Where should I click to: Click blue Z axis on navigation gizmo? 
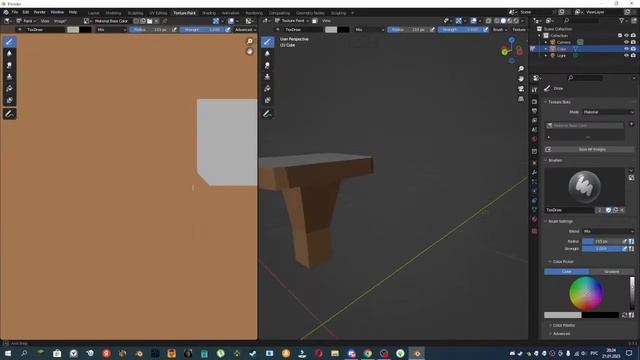(511, 40)
